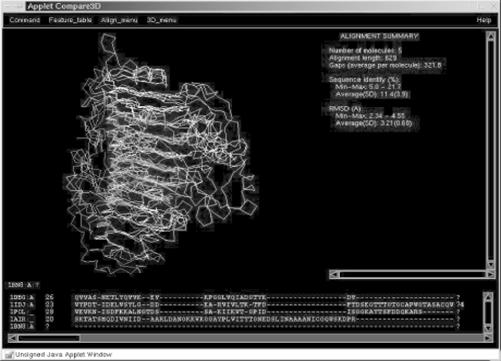Image resolution: width=501 pixels, height=361 pixels.
Task: Open the Command menu
Action: [25, 20]
